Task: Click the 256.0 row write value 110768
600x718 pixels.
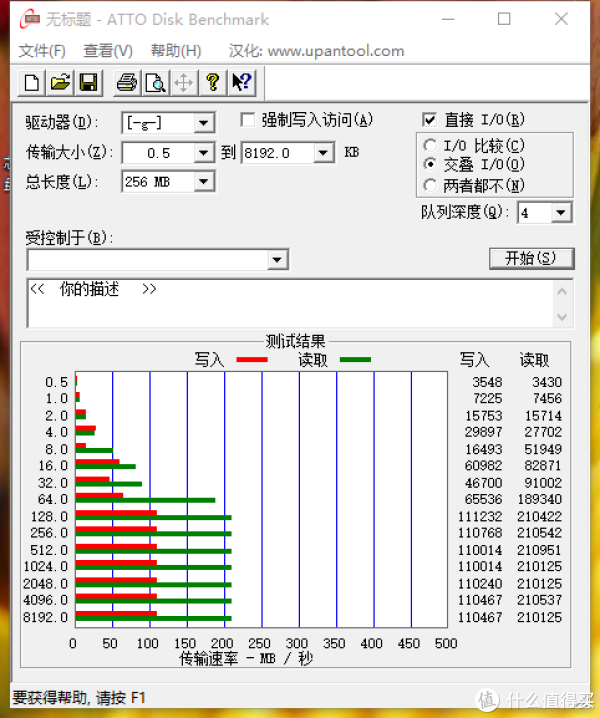Action: pos(480,533)
